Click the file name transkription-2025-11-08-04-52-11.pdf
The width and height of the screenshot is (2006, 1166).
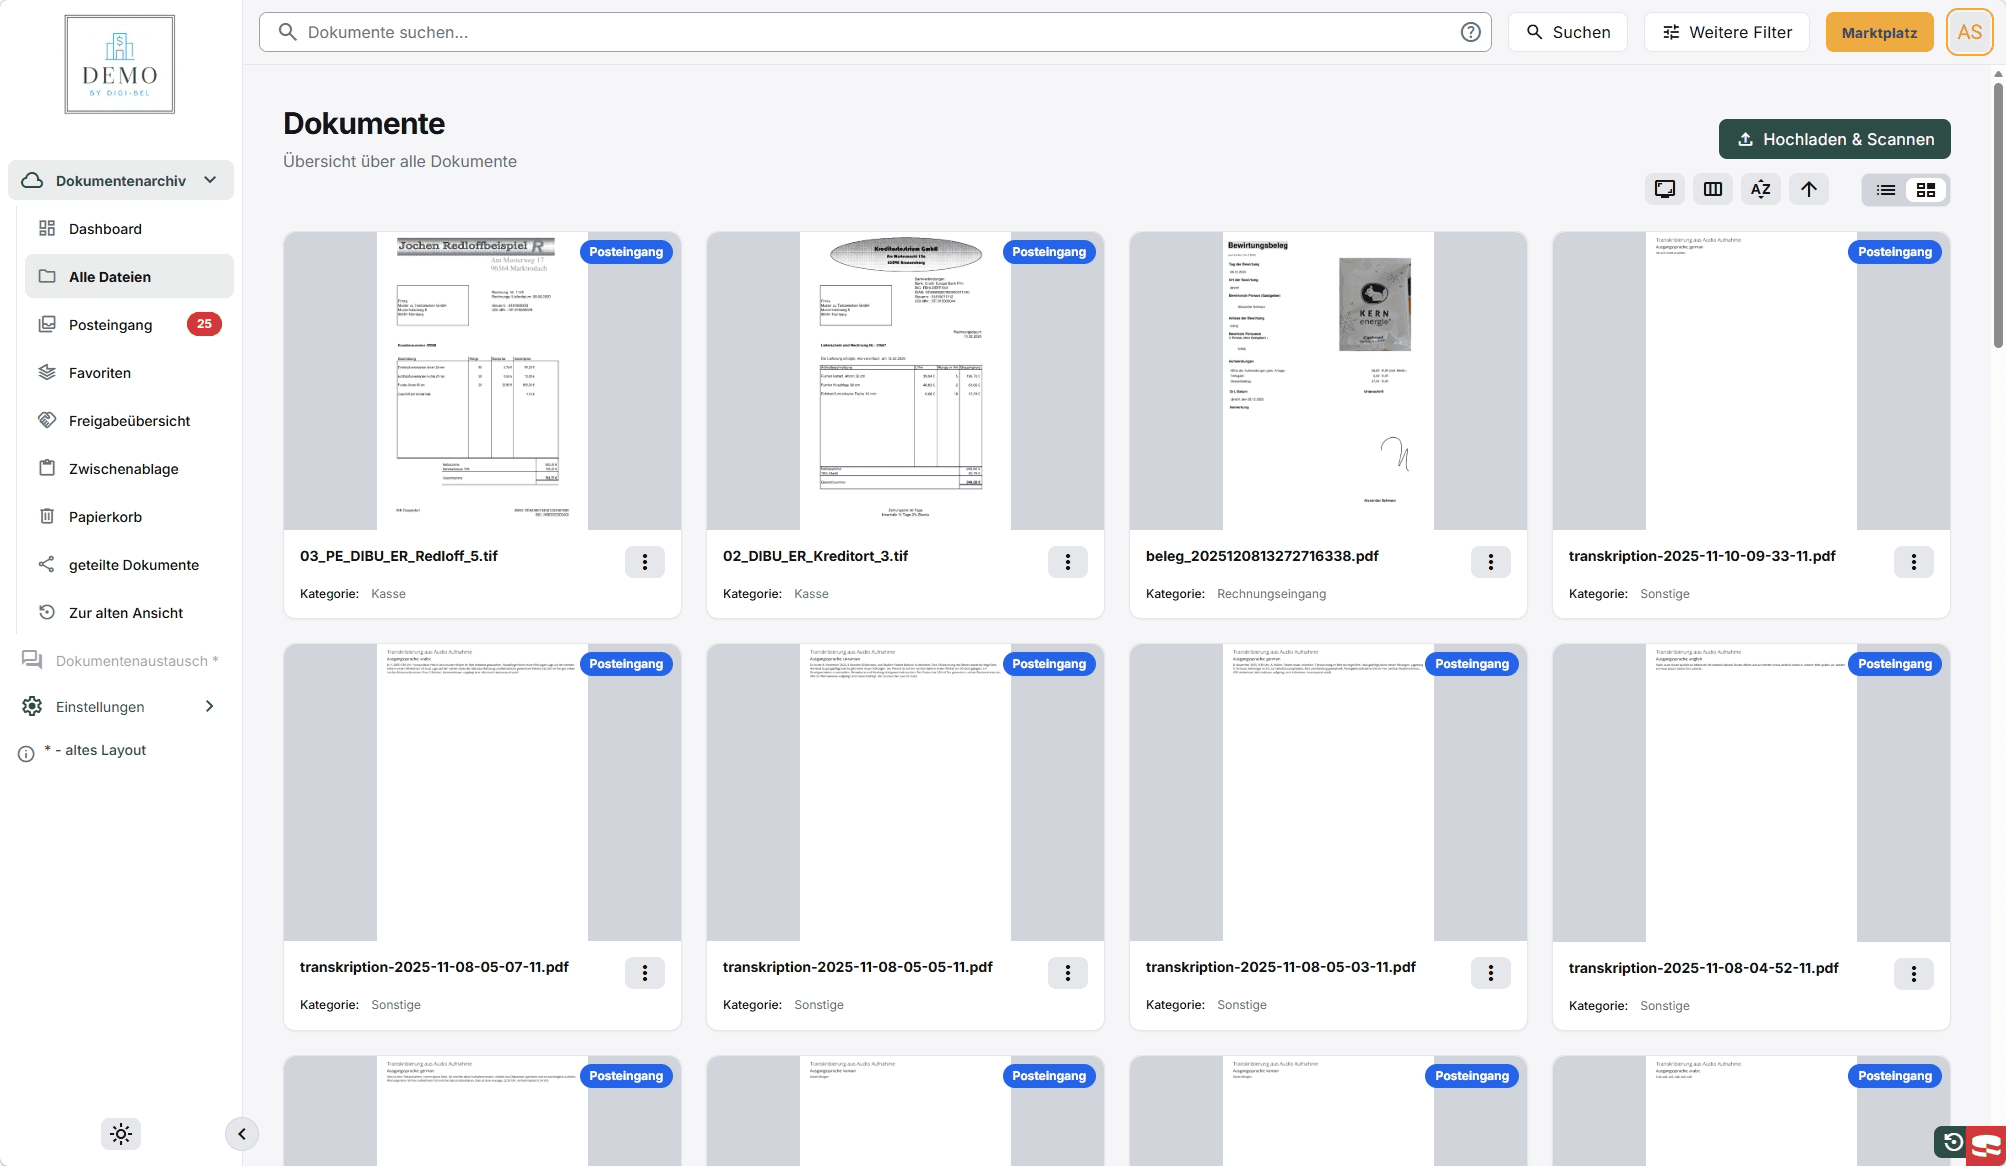1704,968
